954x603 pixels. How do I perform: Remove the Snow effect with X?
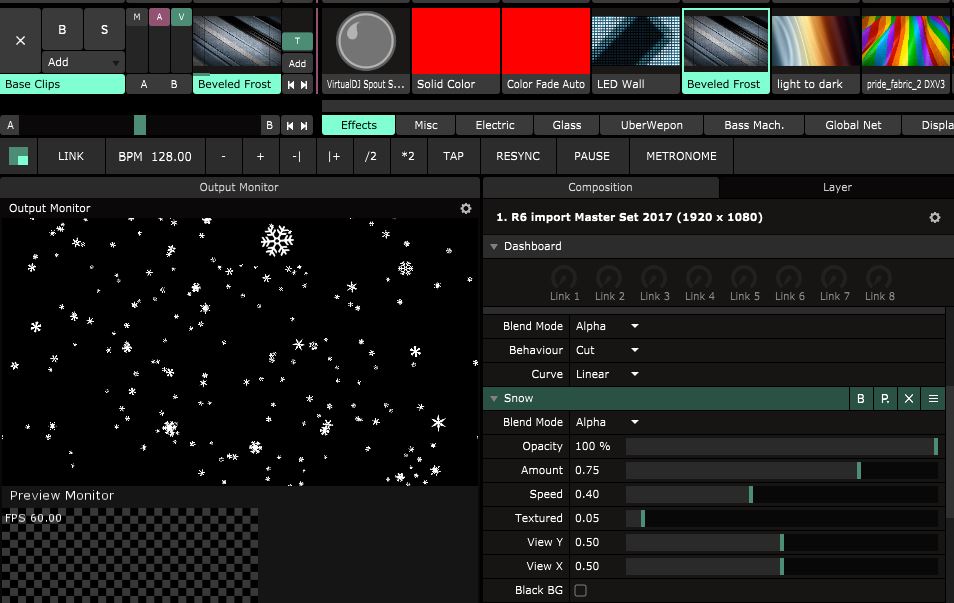coord(909,399)
